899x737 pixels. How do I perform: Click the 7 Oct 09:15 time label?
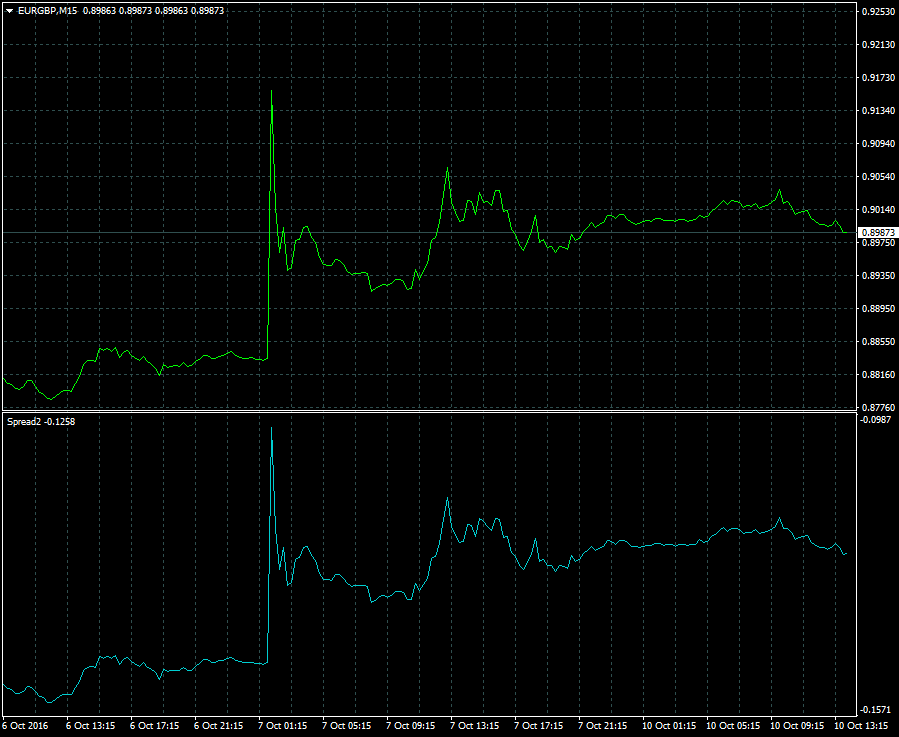point(412,726)
